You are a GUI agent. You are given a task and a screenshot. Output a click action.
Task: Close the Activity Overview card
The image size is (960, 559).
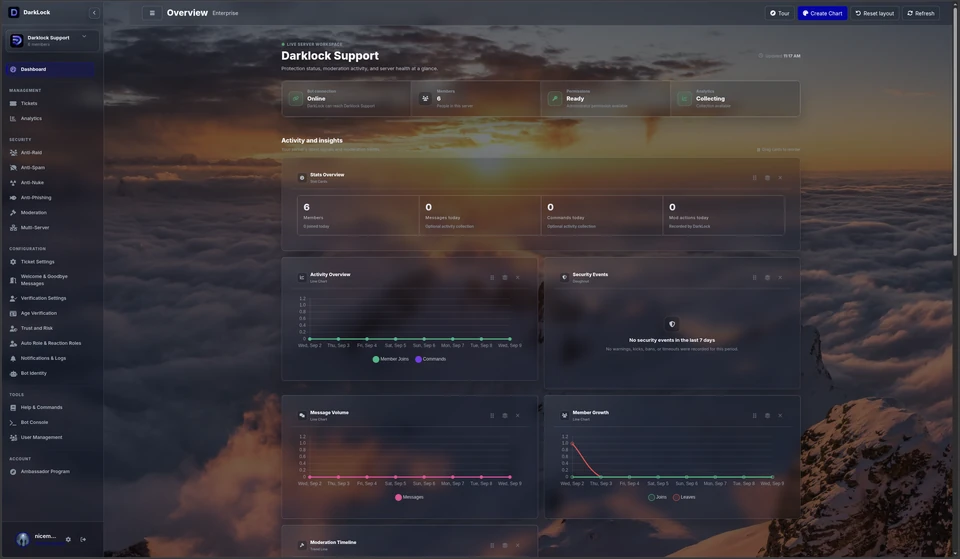click(x=517, y=277)
